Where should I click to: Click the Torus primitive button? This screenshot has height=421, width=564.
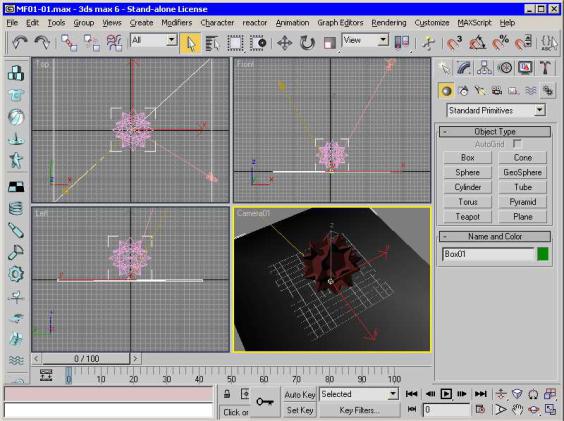[467, 202]
